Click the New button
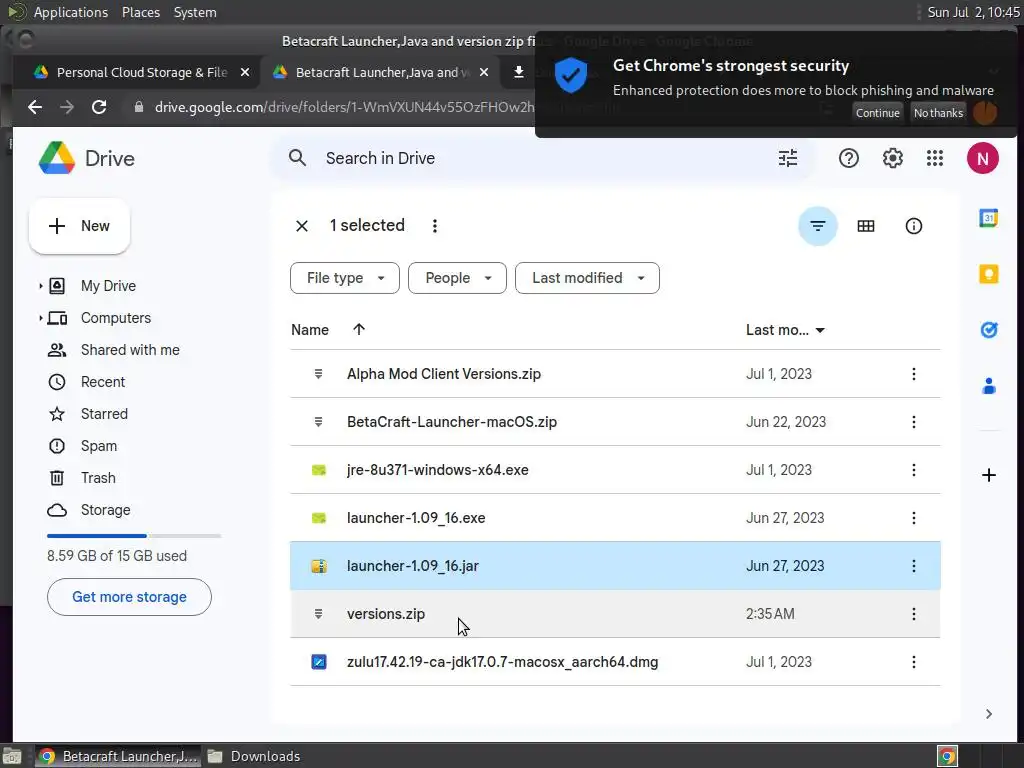This screenshot has width=1024, height=768. (80, 226)
